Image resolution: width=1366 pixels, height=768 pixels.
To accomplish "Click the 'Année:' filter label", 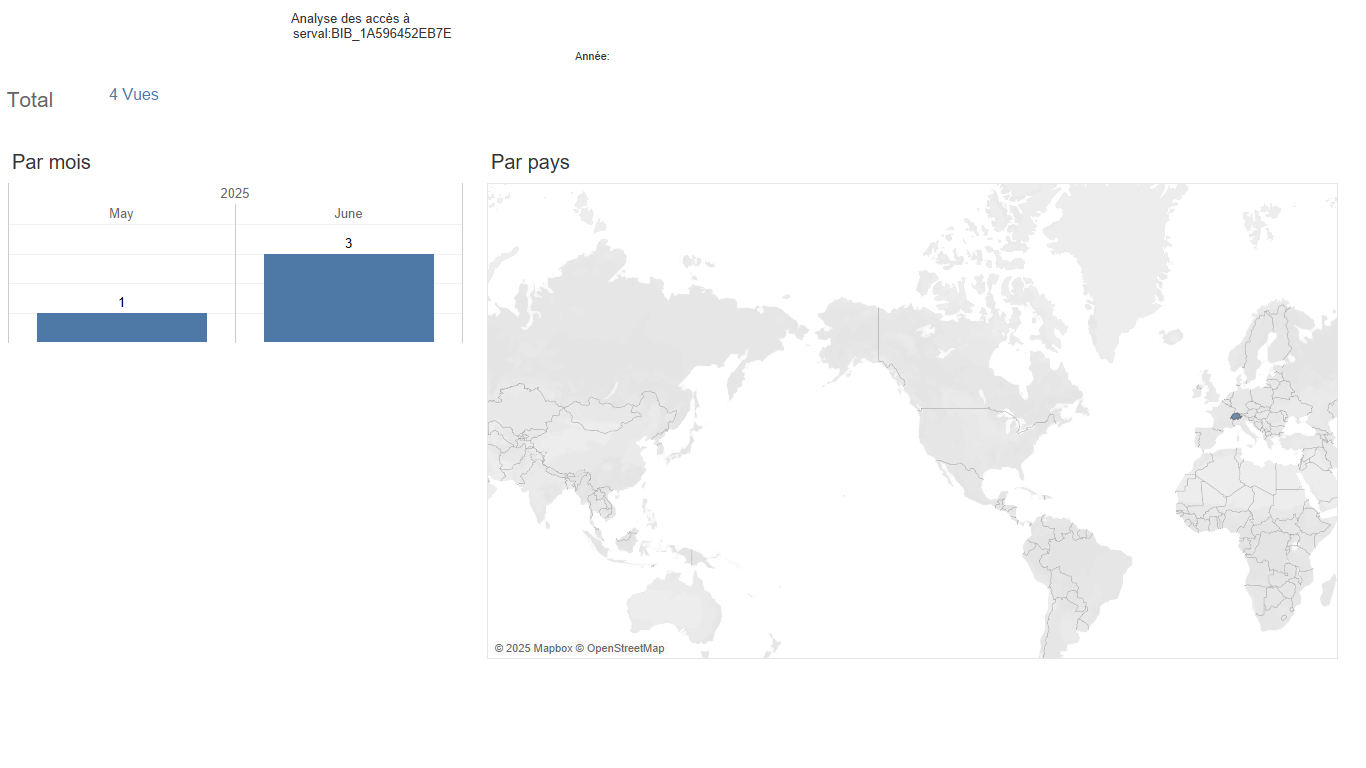I will pyautogui.click(x=592, y=57).
